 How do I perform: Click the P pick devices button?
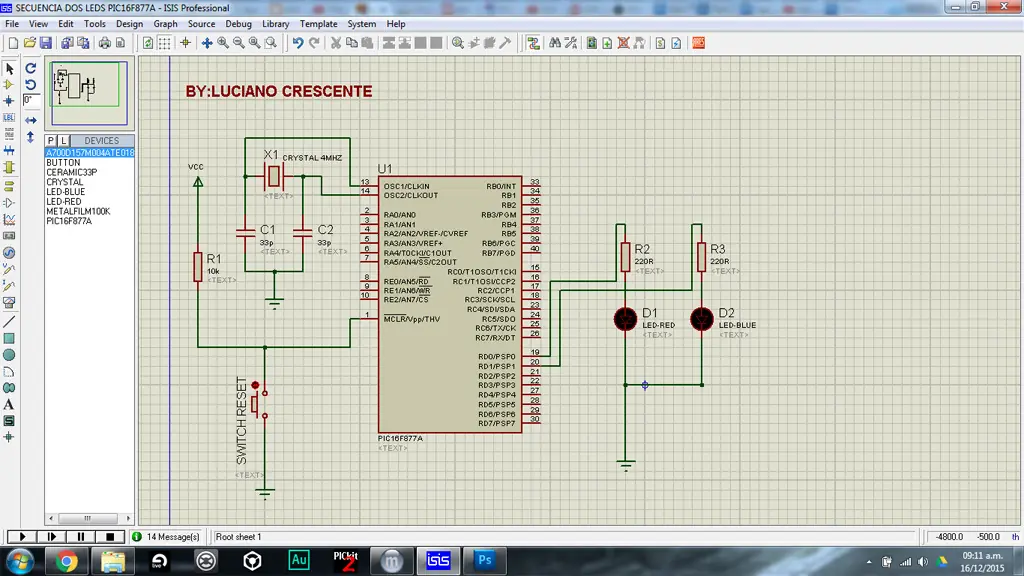[50, 140]
